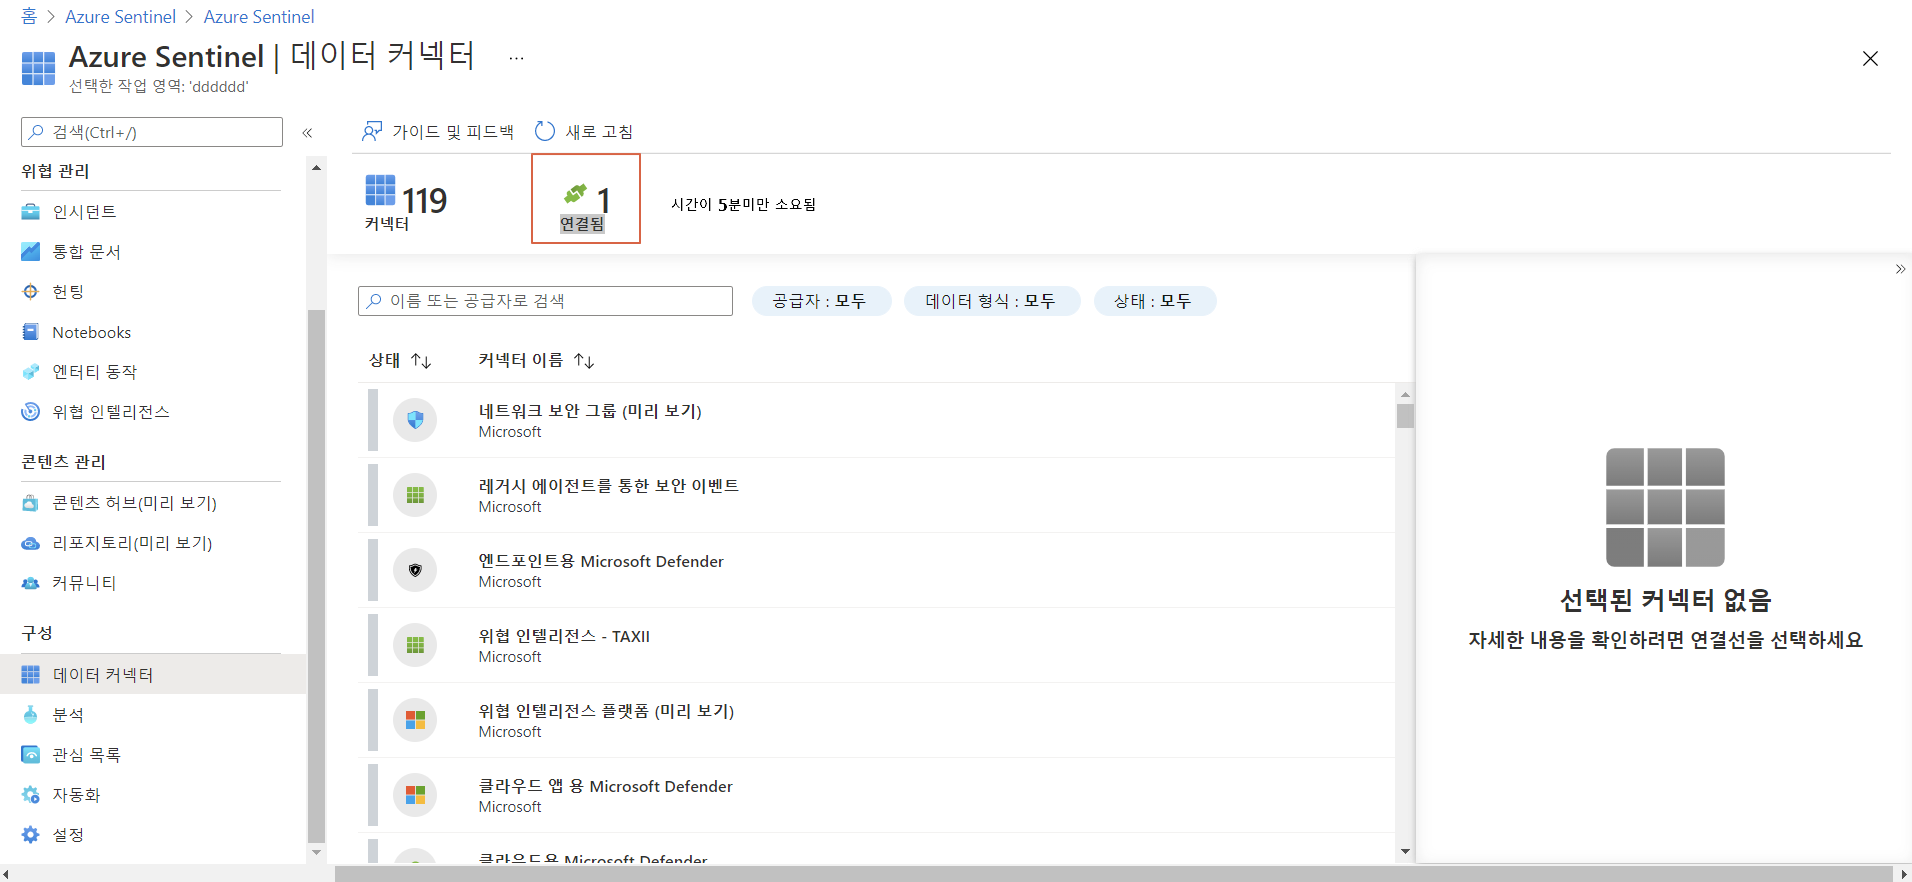Open Notebooks menu item
This screenshot has width=1912, height=882.
coord(151,332)
